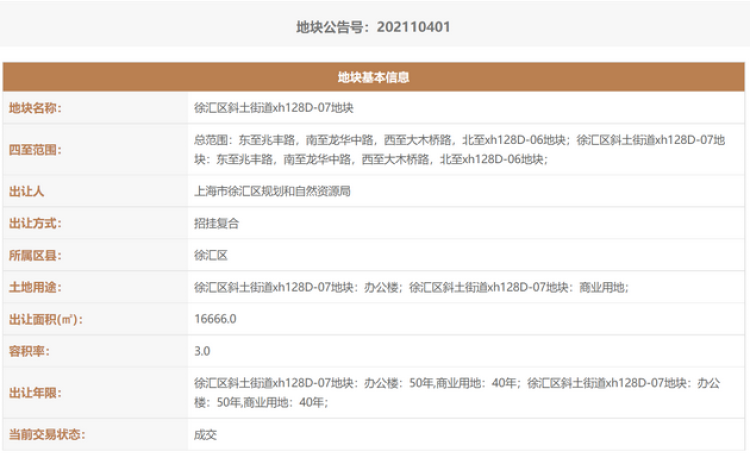The height and width of the screenshot is (464, 750).
Task: Click the 出让人 row label
Action: (x=29, y=191)
